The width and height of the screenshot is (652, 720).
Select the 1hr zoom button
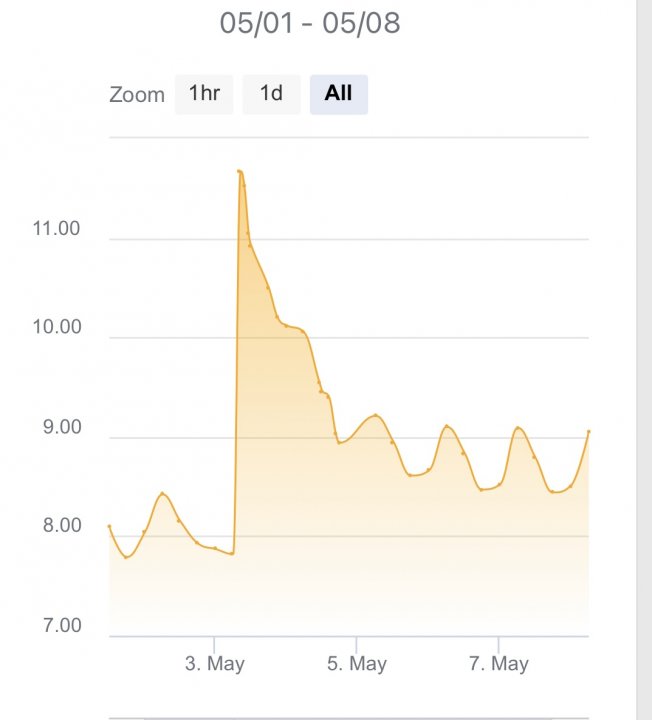coord(204,94)
